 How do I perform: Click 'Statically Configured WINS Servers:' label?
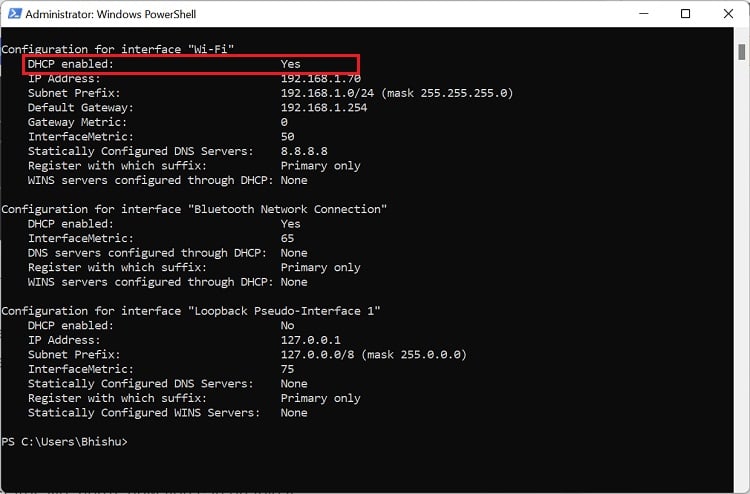(144, 413)
